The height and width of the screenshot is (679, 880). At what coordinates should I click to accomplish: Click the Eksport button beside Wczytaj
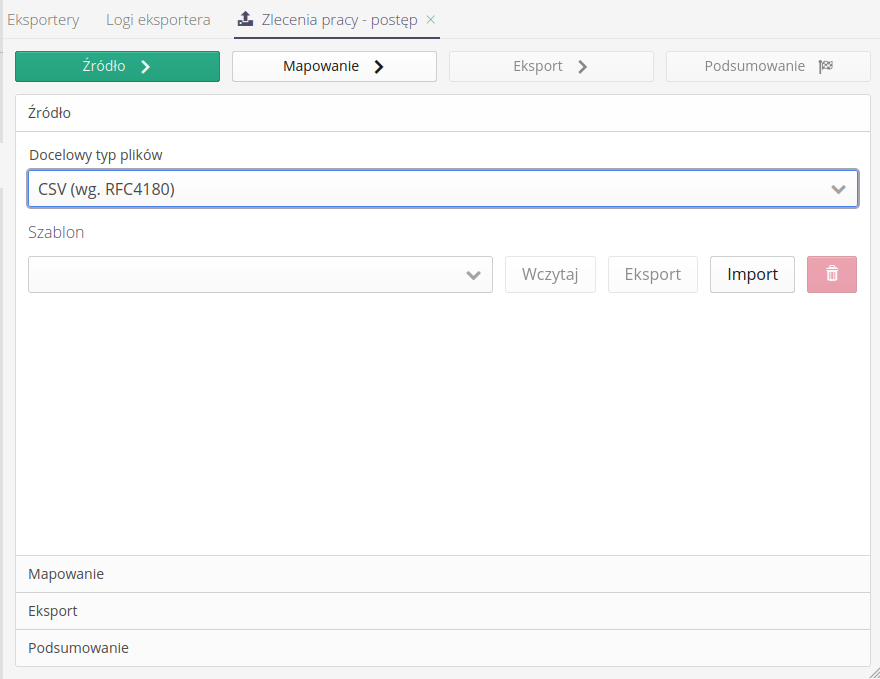coord(652,274)
